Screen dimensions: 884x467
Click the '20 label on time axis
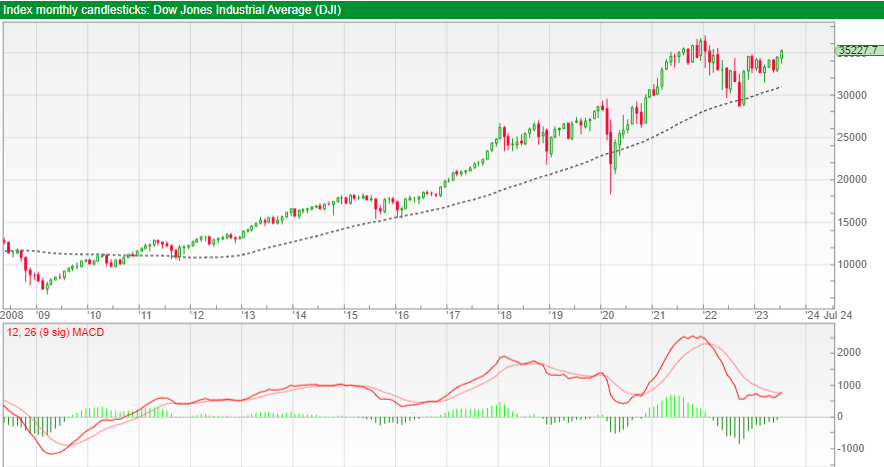click(x=607, y=315)
